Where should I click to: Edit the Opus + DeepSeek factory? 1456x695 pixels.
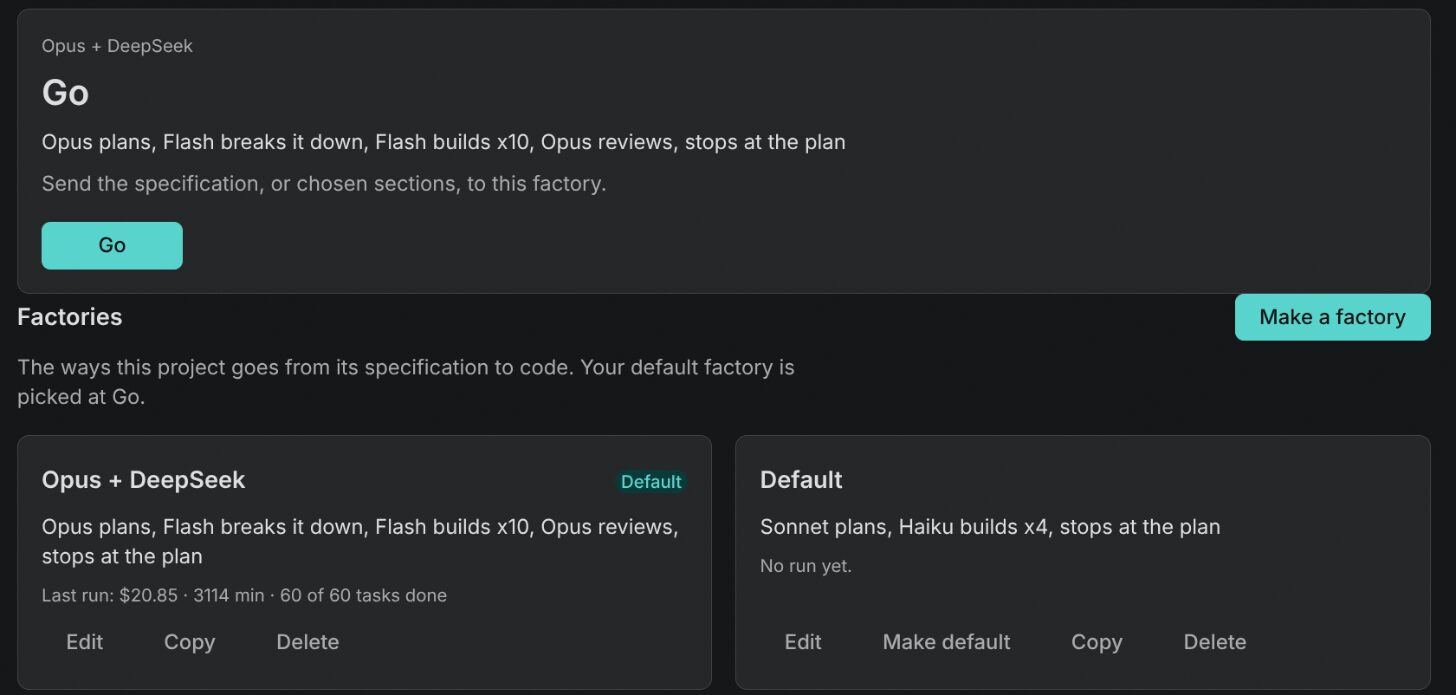pos(85,642)
